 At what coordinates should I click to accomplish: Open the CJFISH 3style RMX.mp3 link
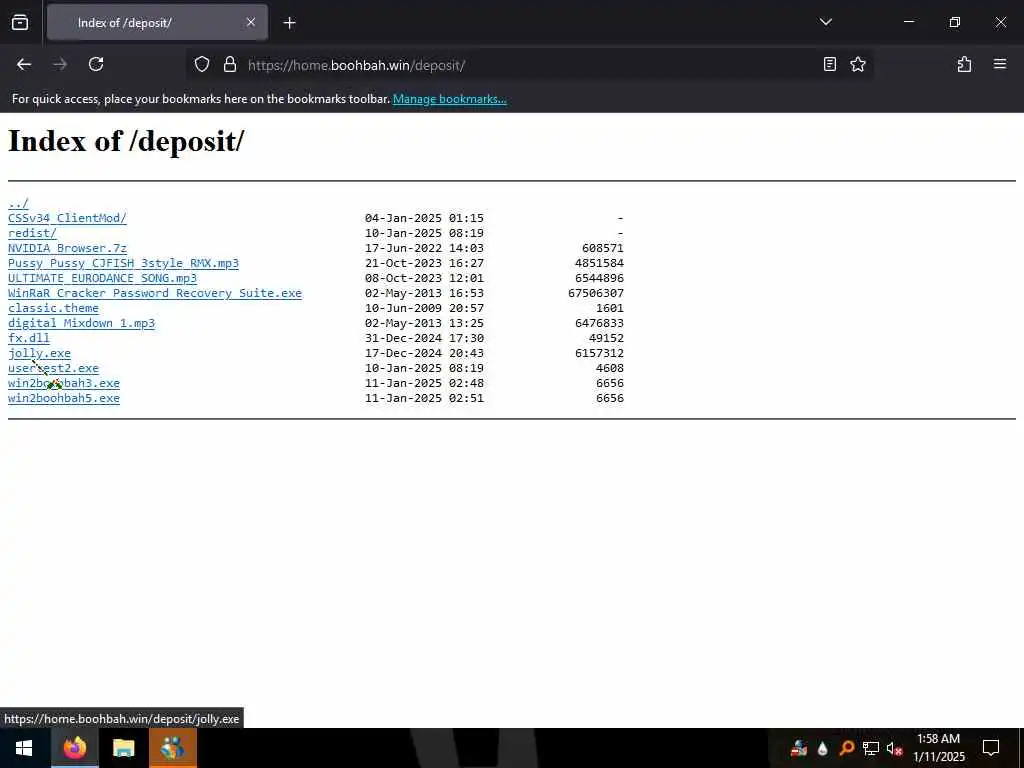coord(123,263)
